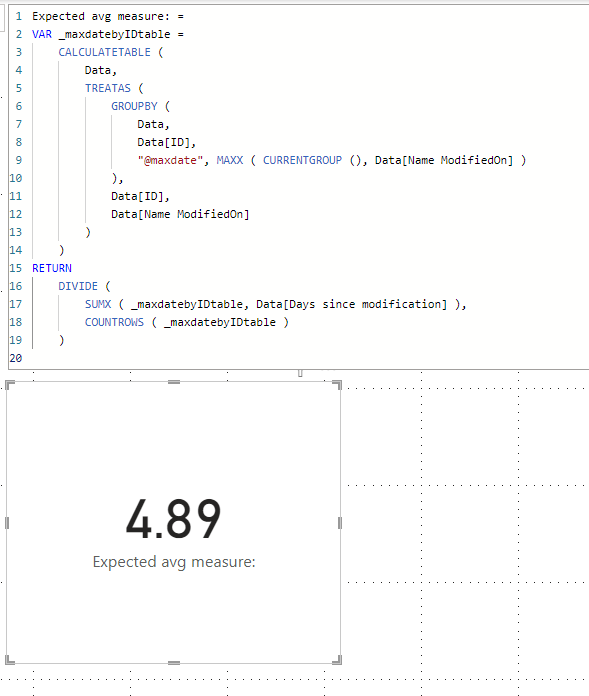Click the "@maxdate" string literal
589x696 pixels.
point(170,160)
